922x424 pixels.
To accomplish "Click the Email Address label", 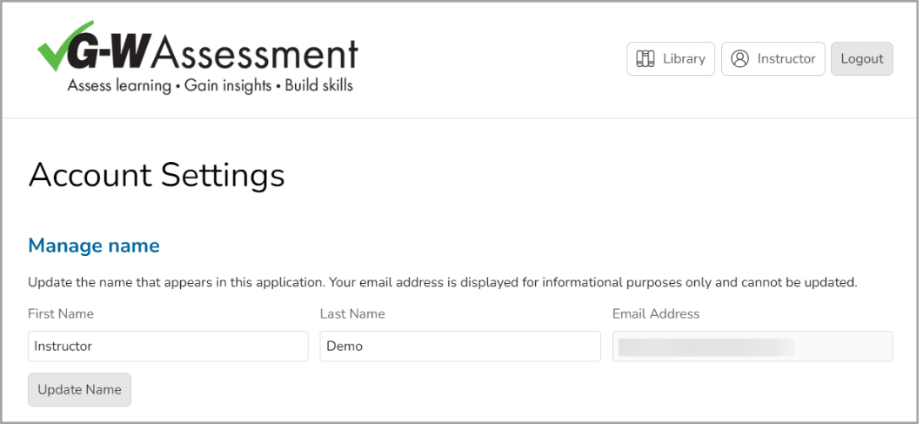I will (x=656, y=314).
